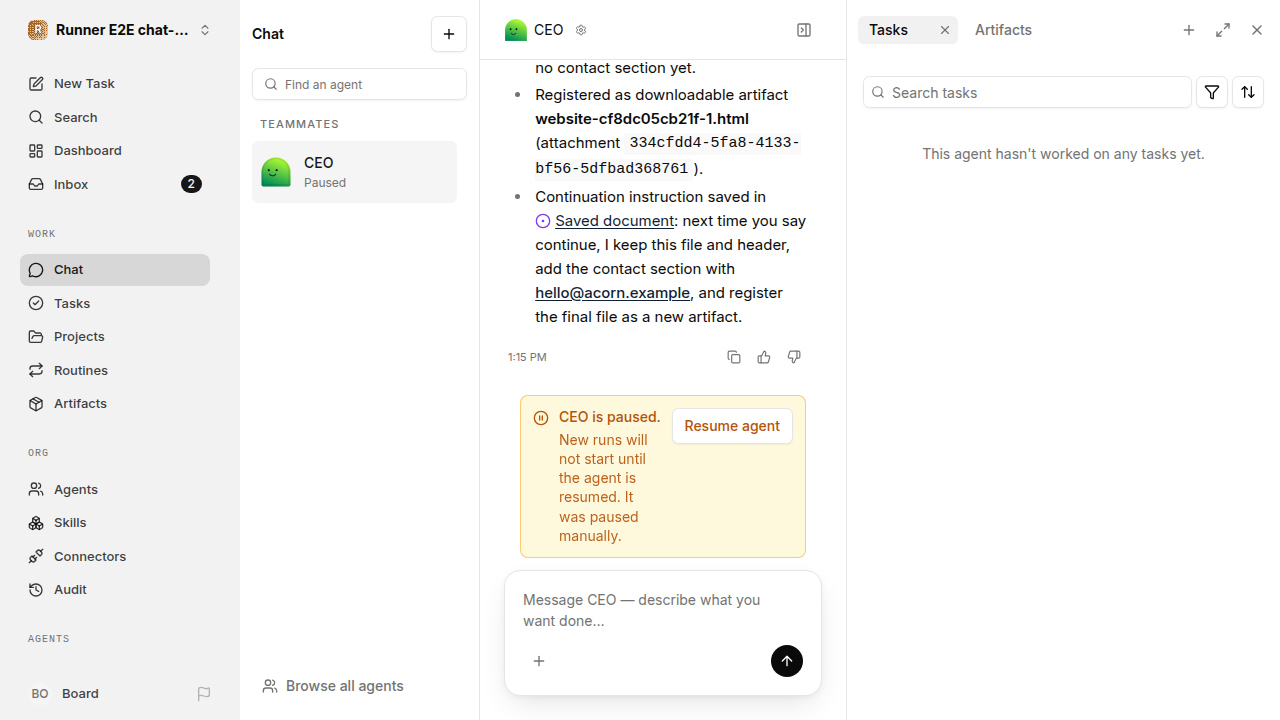Screen dimensions: 1280x720
Task: Toggle the chat side panel icon
Action: point(804,30)
